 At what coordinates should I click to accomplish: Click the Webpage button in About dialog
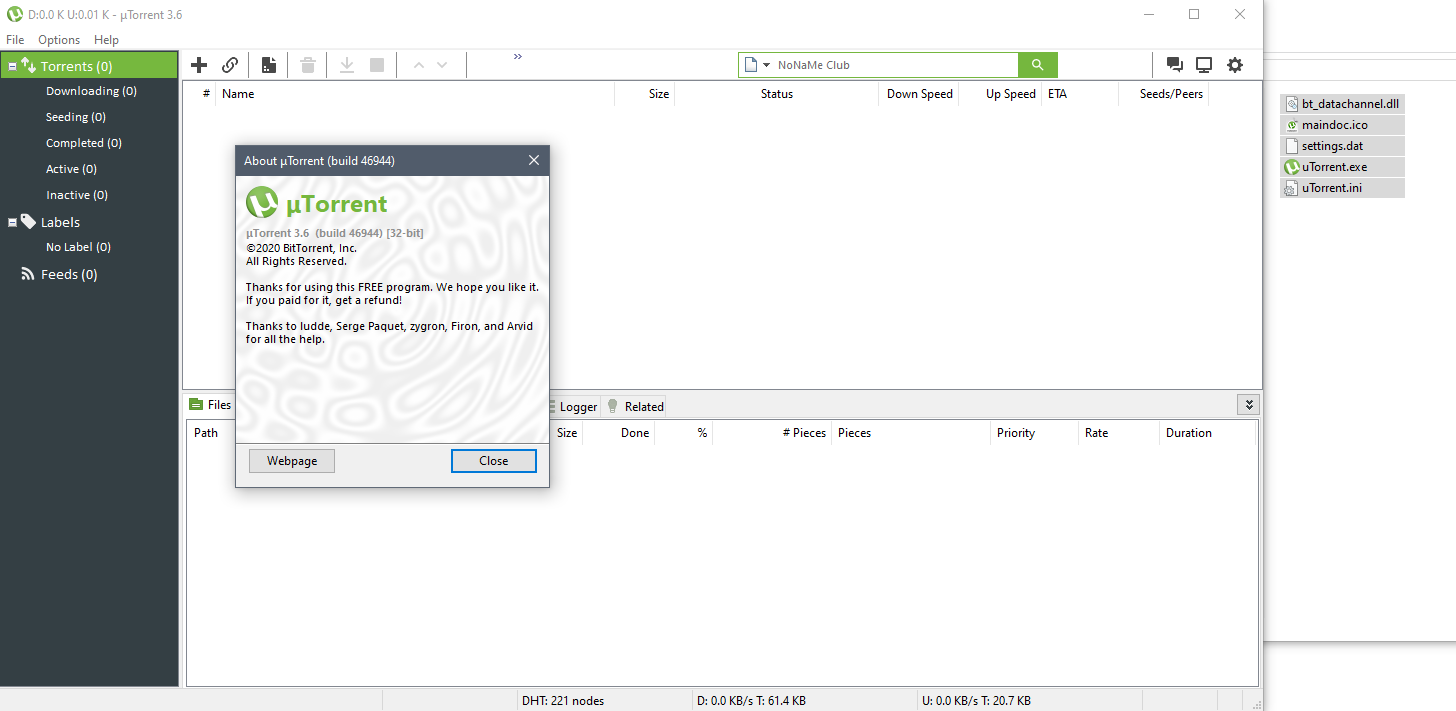(x=291, y=461)
